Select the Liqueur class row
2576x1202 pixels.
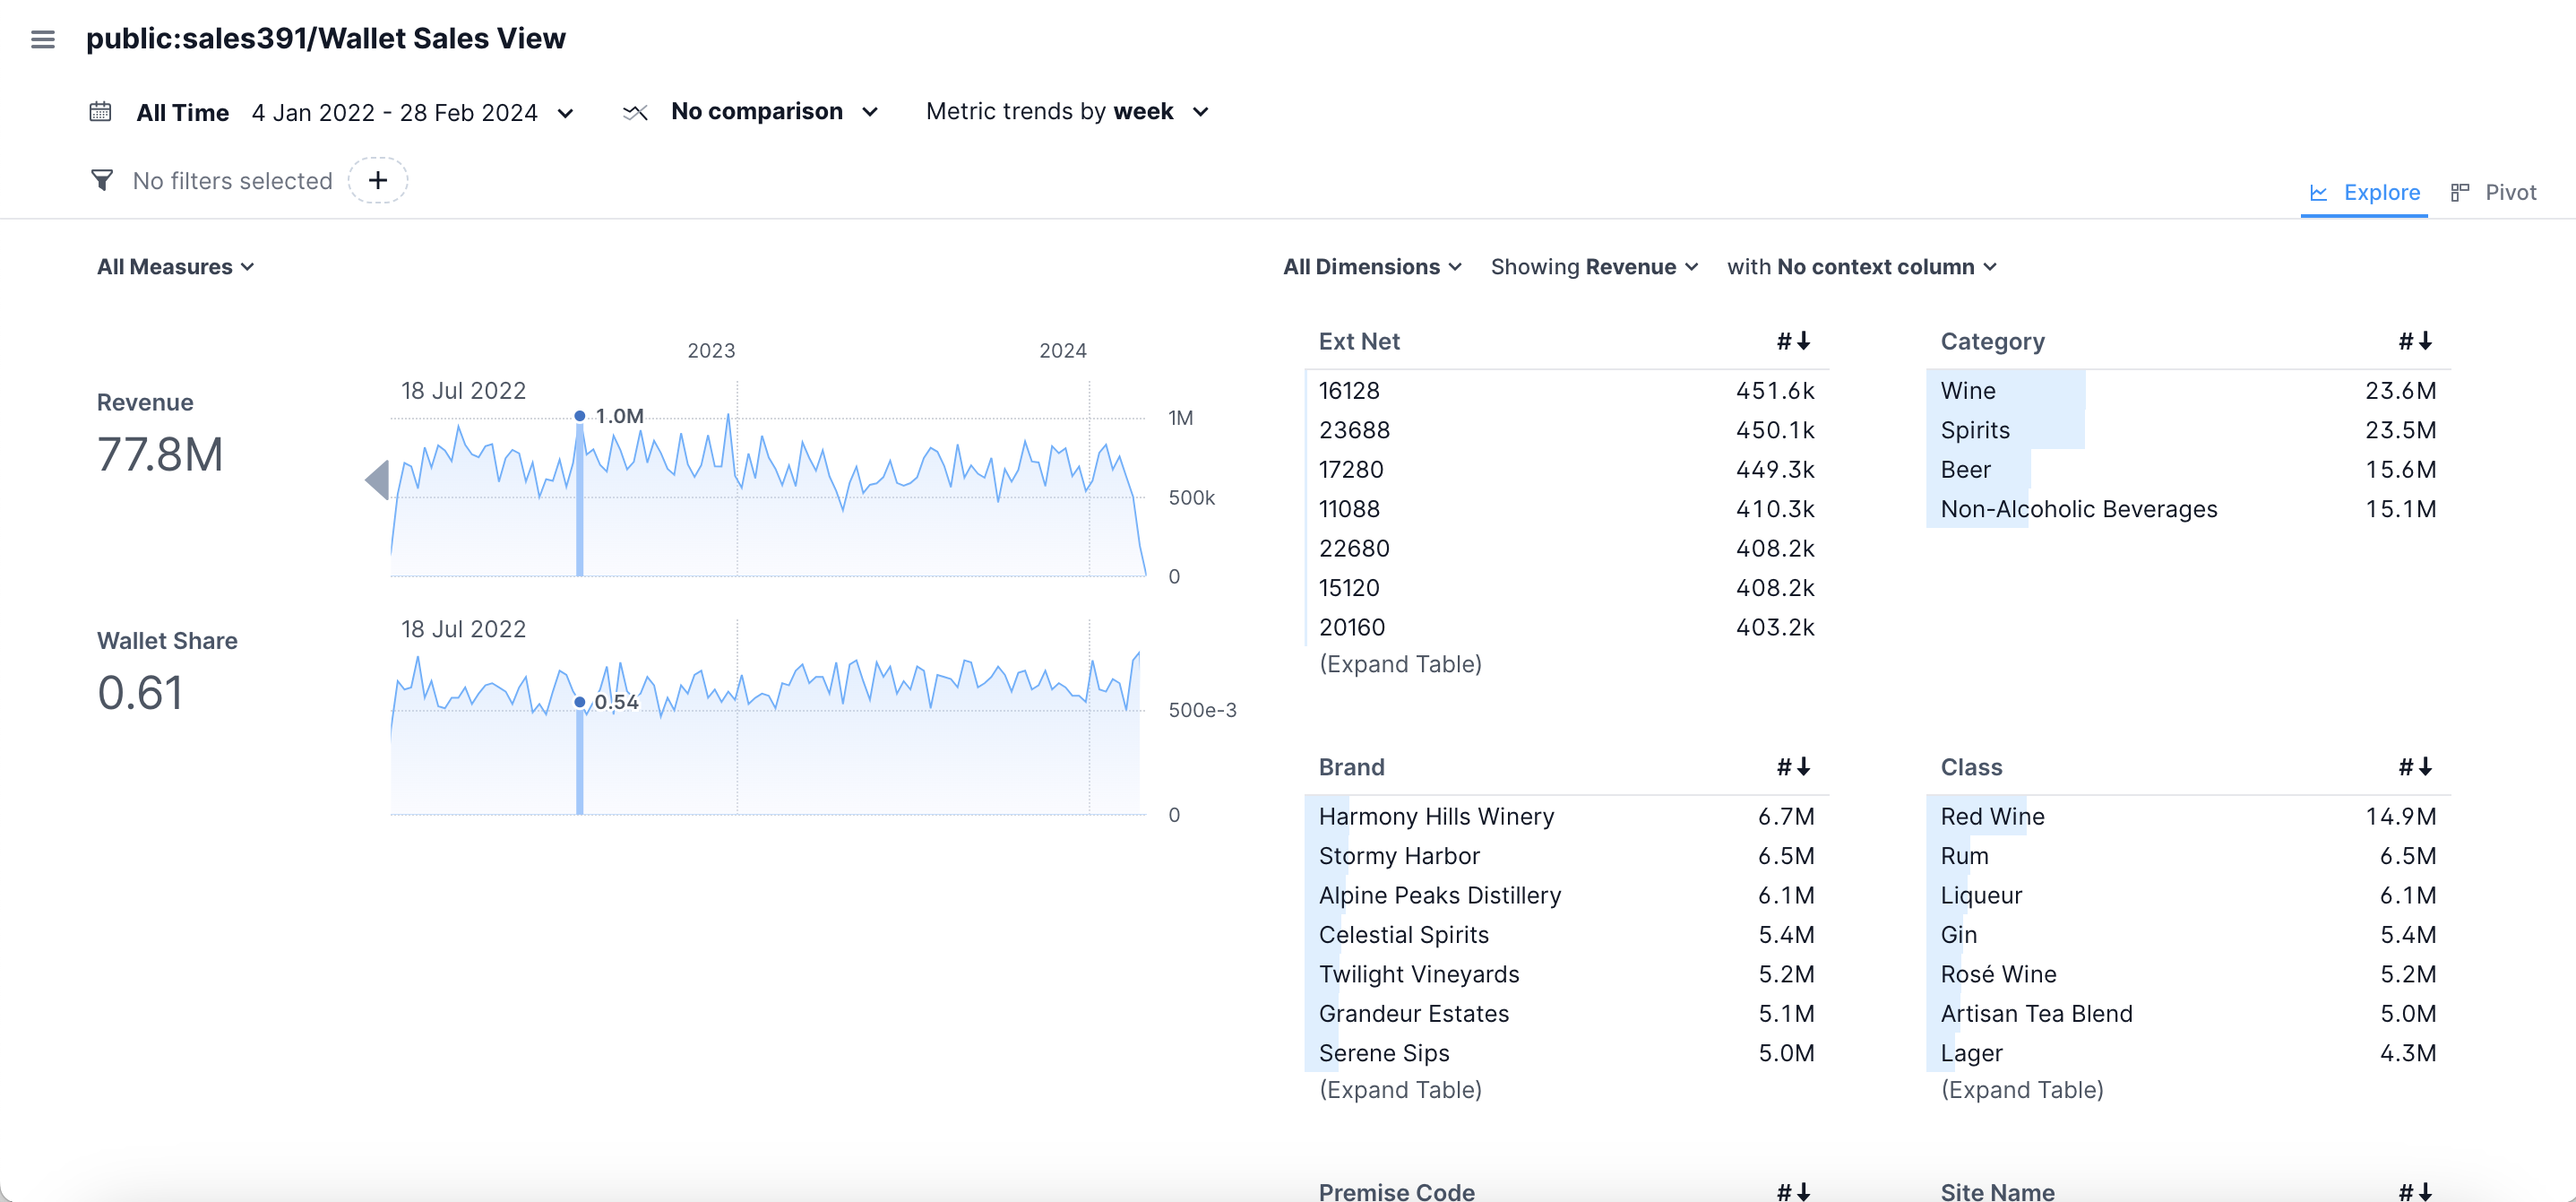pyautogui.click(x=2188, y=895)
